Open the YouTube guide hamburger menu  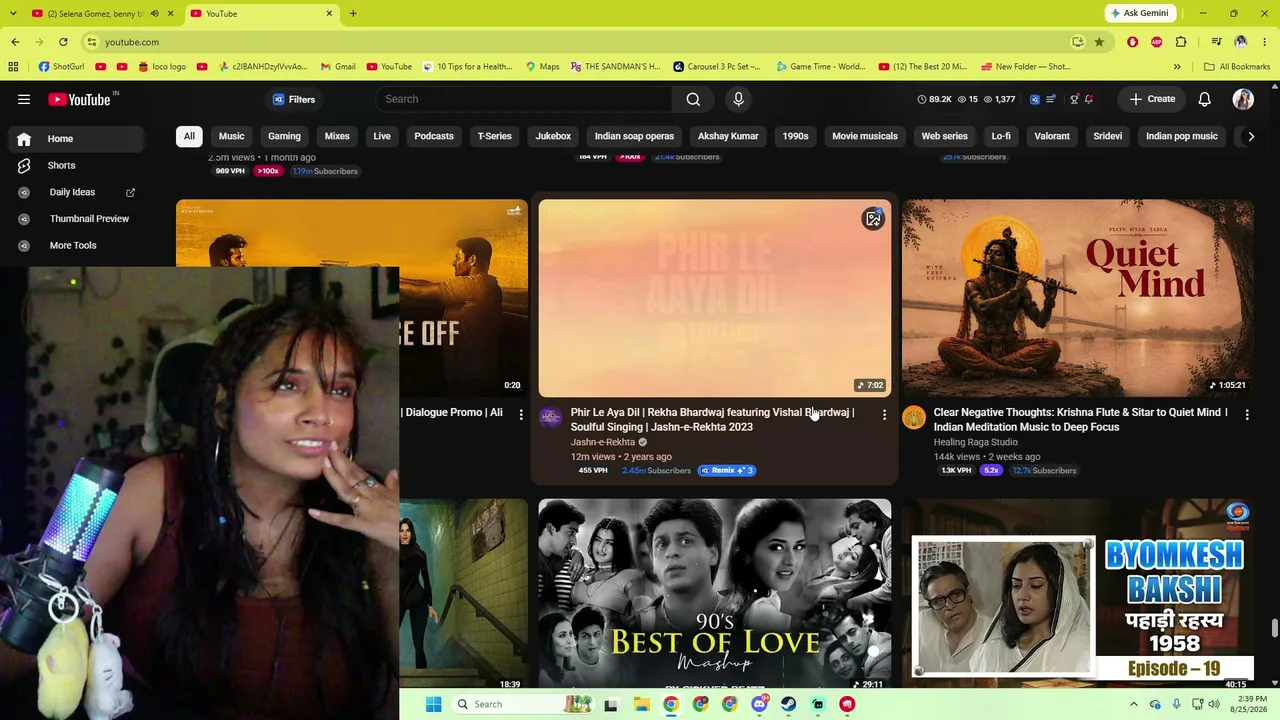(24, 99)
